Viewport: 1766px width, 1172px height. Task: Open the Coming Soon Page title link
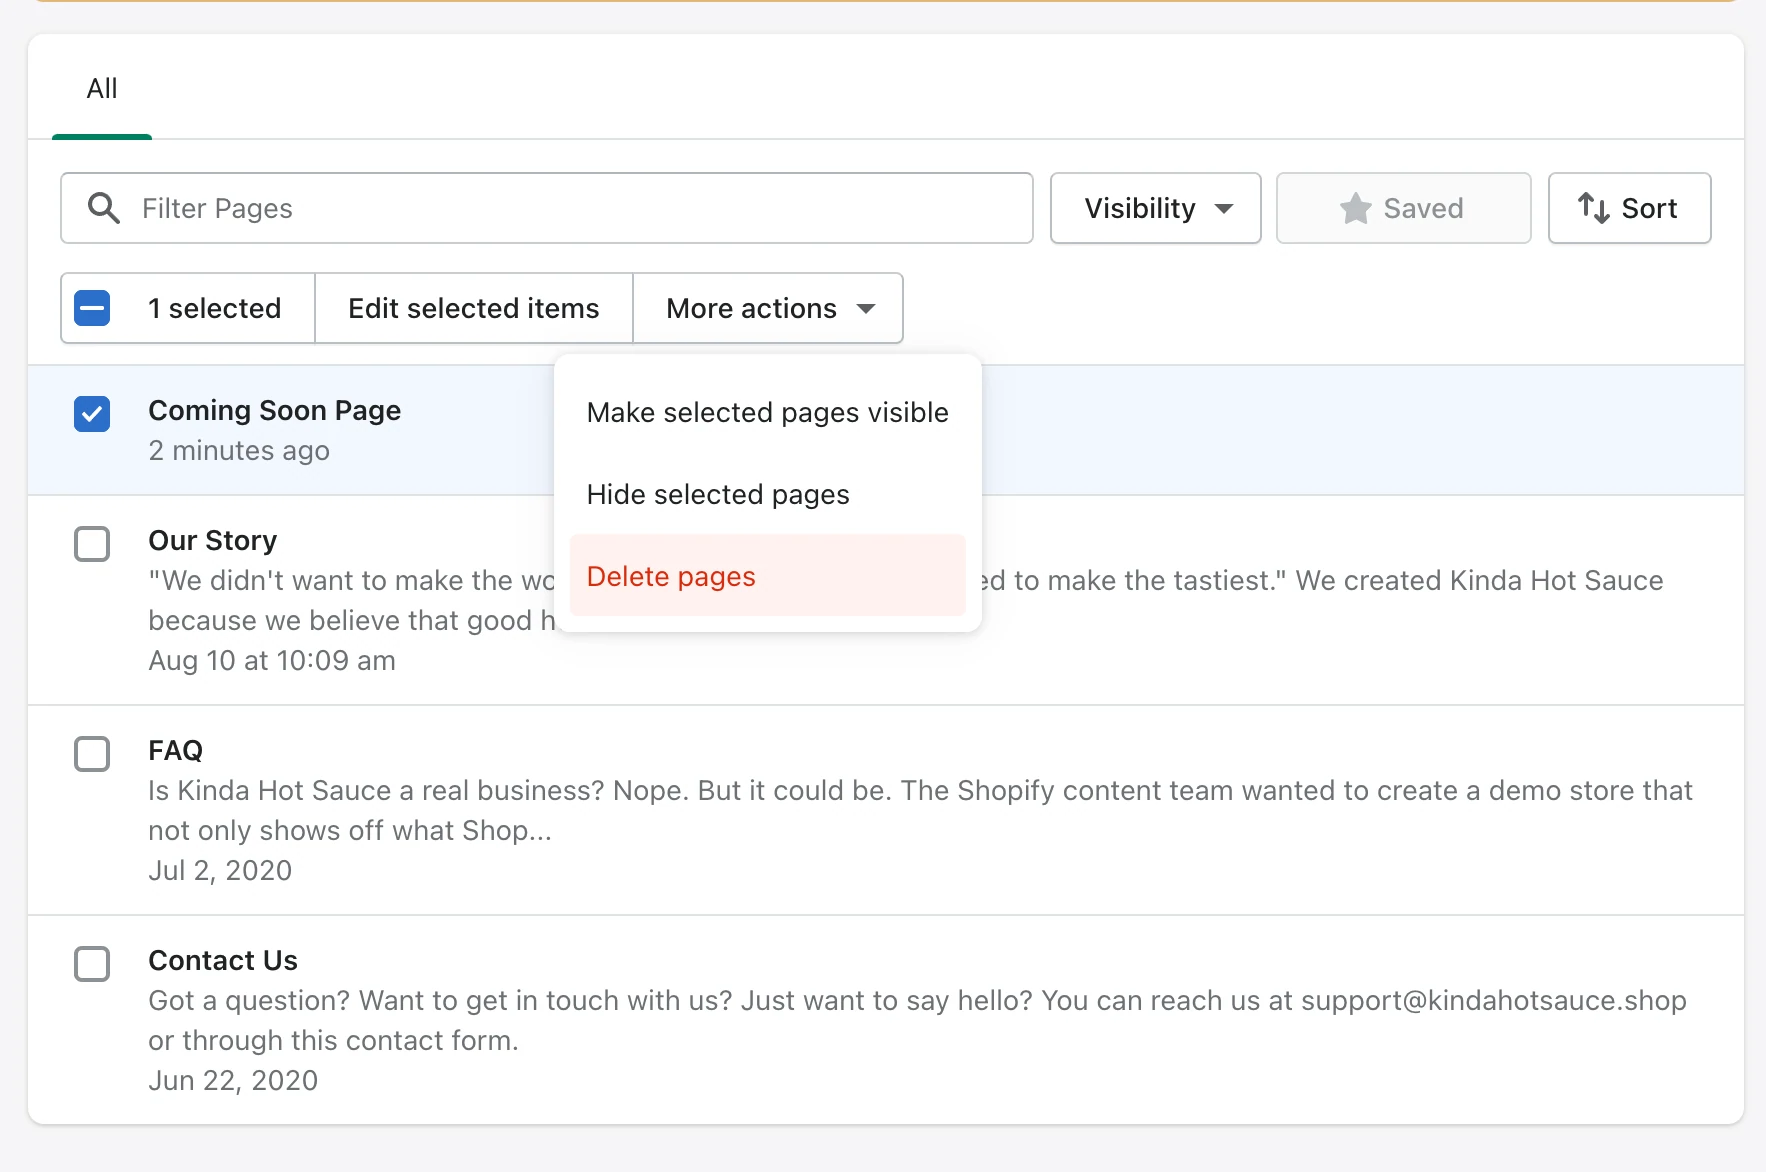274,410
